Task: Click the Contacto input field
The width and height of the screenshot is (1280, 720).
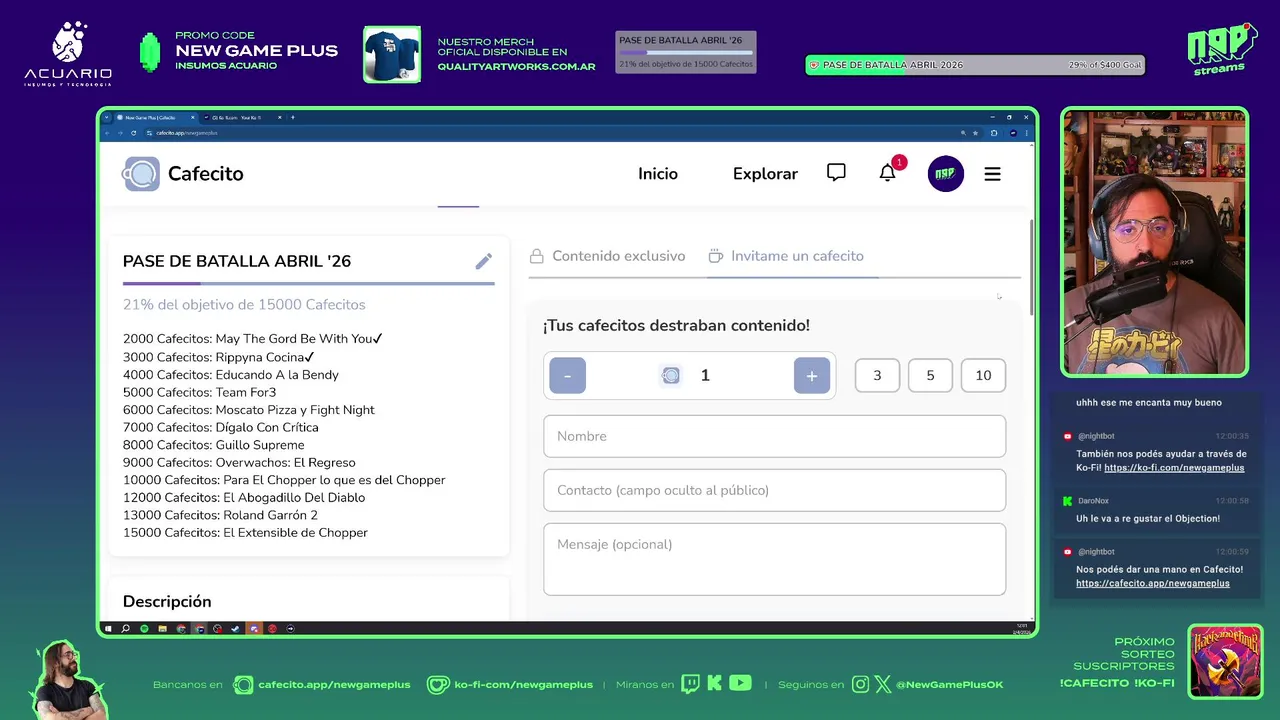Action: point(774,490)
